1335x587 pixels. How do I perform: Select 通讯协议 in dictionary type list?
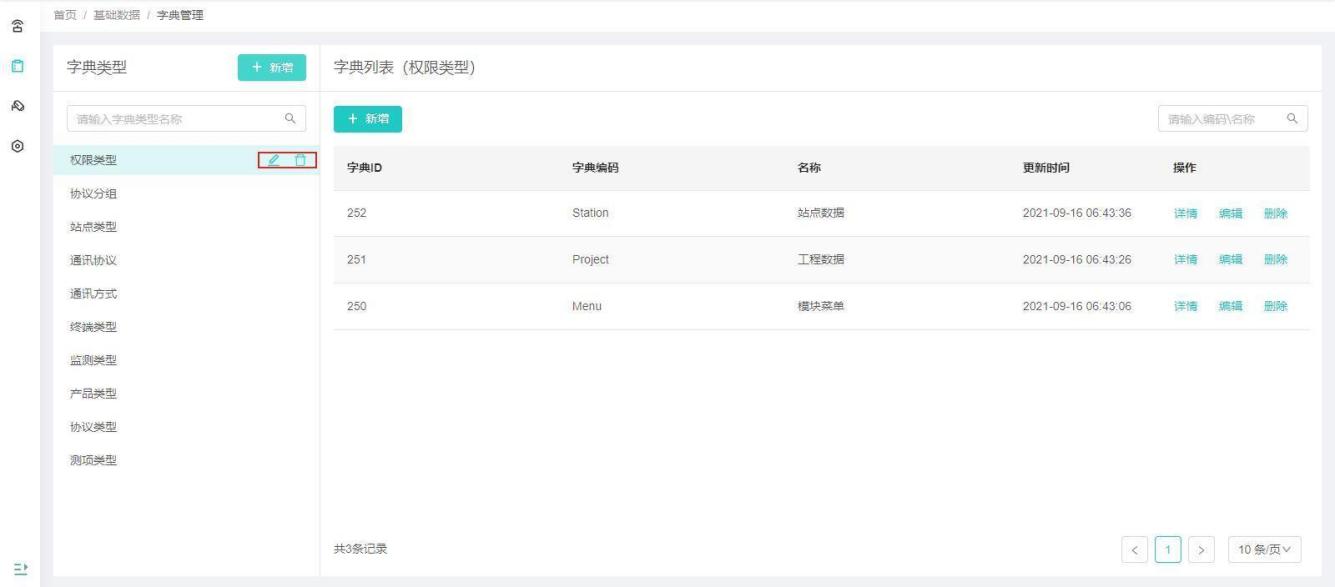(93, 260)
